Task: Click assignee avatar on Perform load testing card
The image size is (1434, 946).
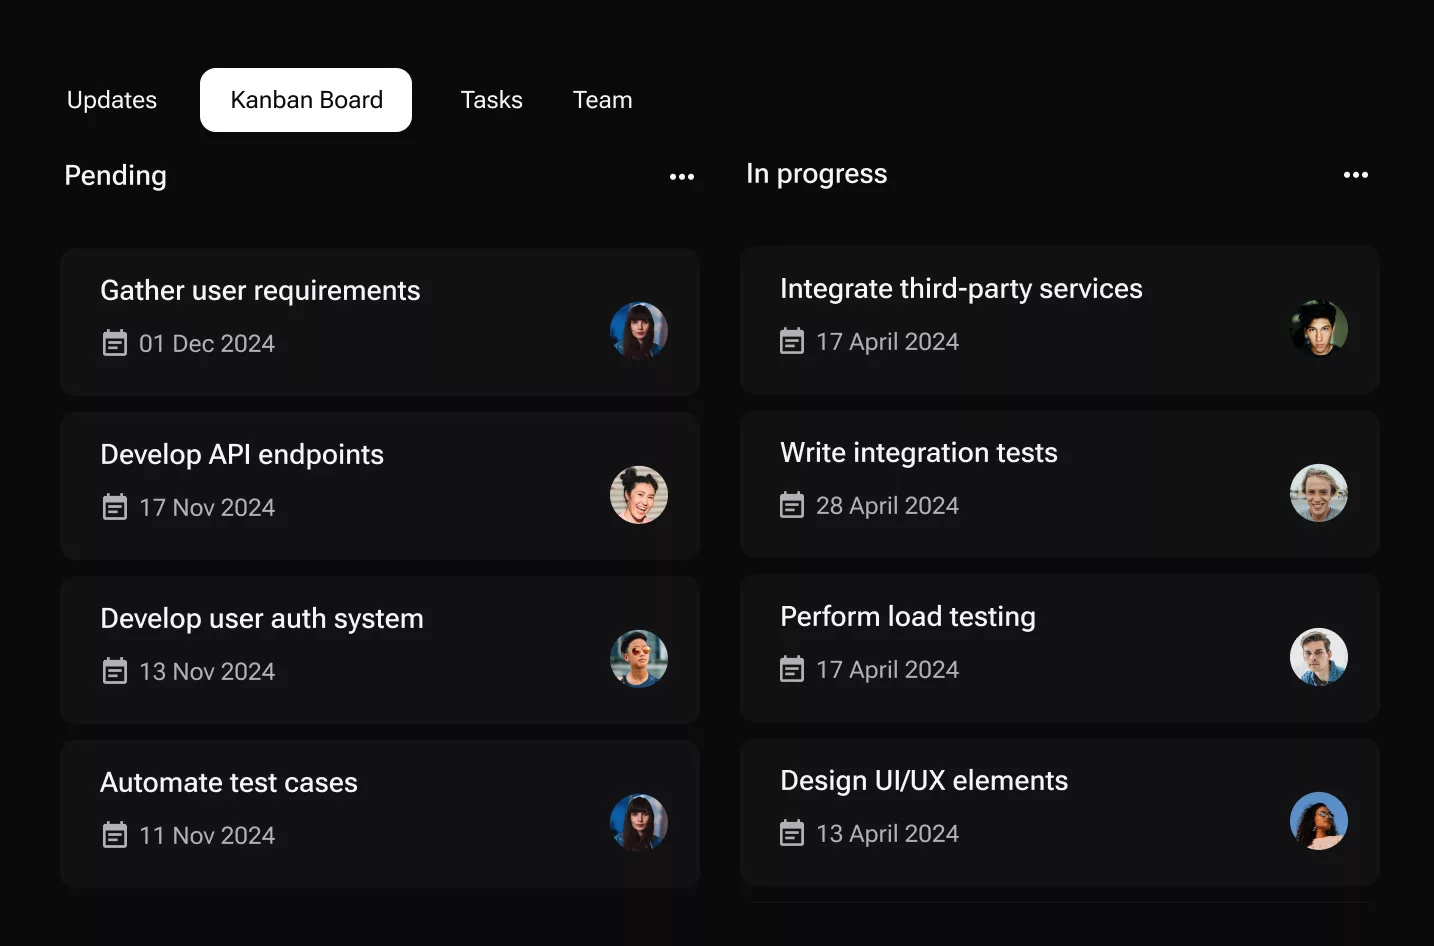Action: (1318, 656)
